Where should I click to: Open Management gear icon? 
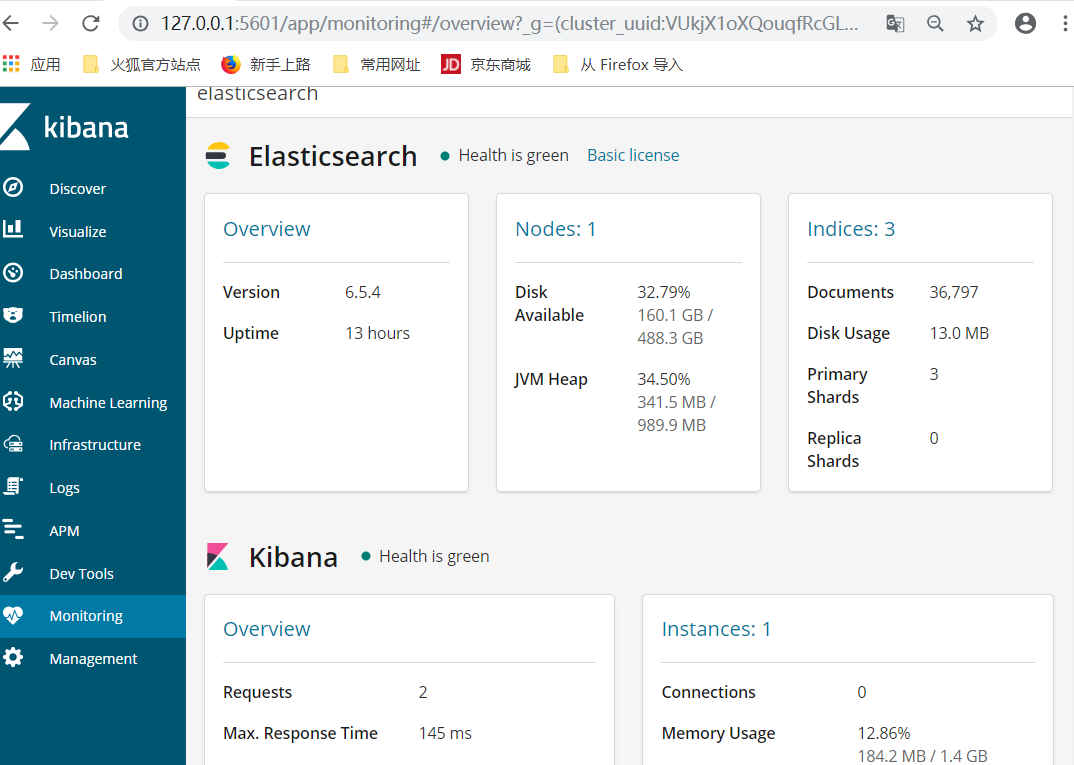[x=13, y=657]
